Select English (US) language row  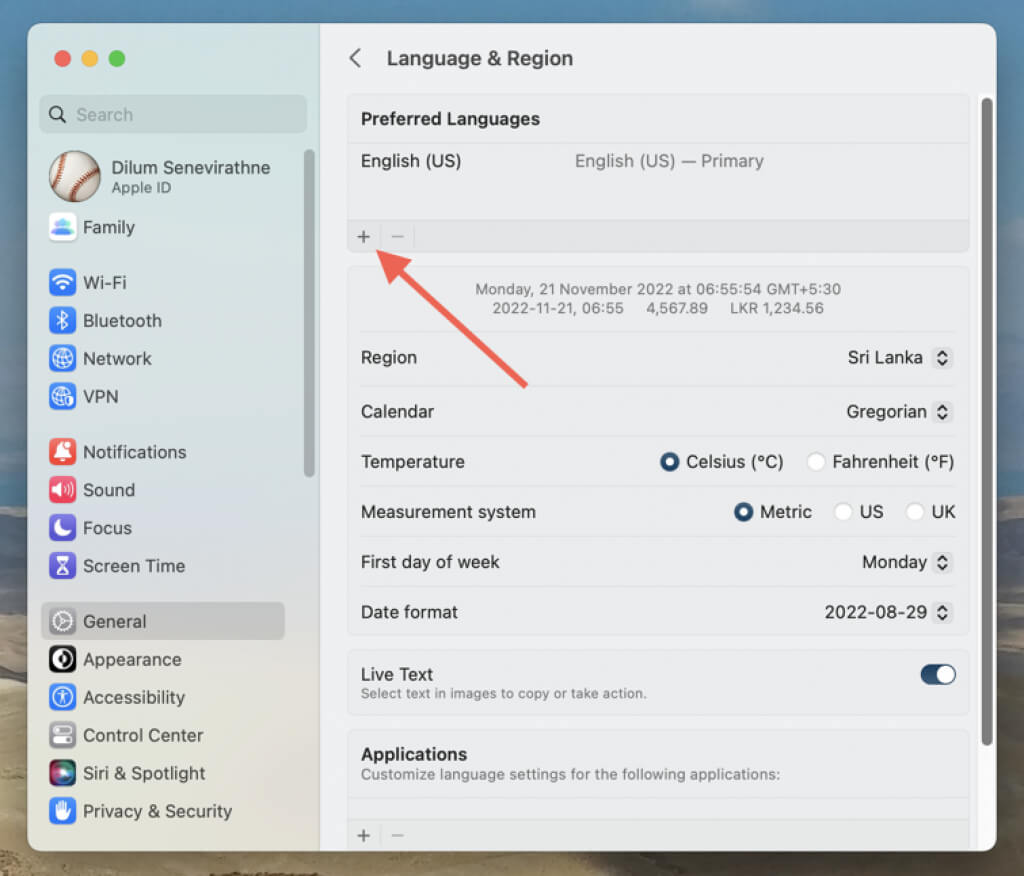tap(658, 161)
